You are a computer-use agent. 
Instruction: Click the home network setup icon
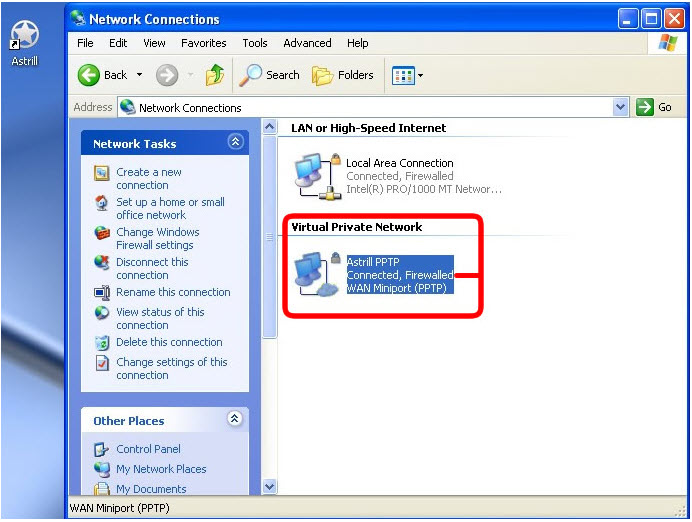(102, 203)
